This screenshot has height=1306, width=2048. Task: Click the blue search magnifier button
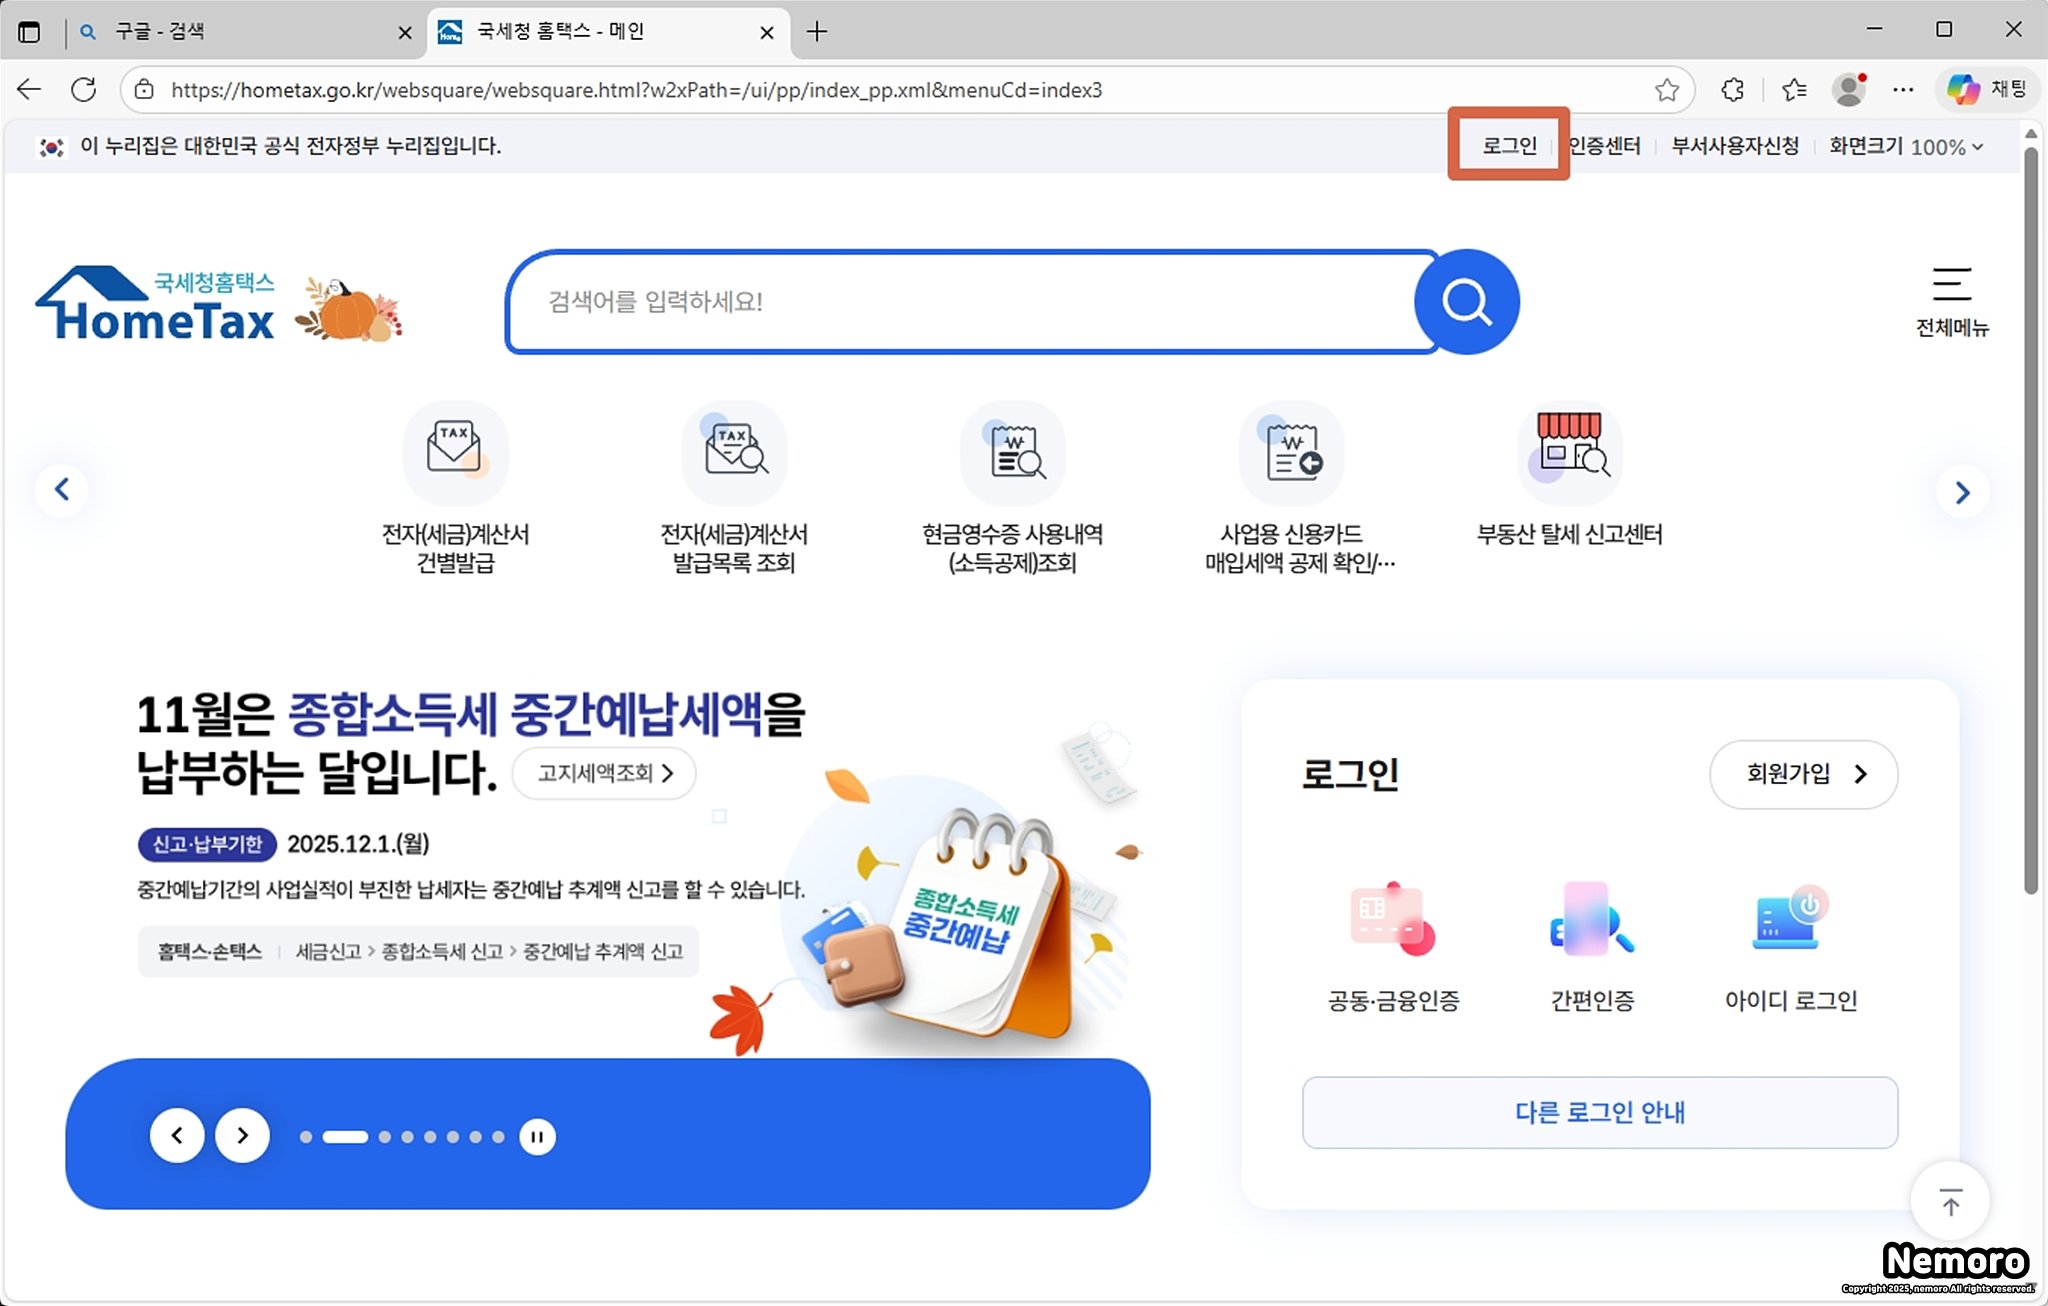(1466, 302)
